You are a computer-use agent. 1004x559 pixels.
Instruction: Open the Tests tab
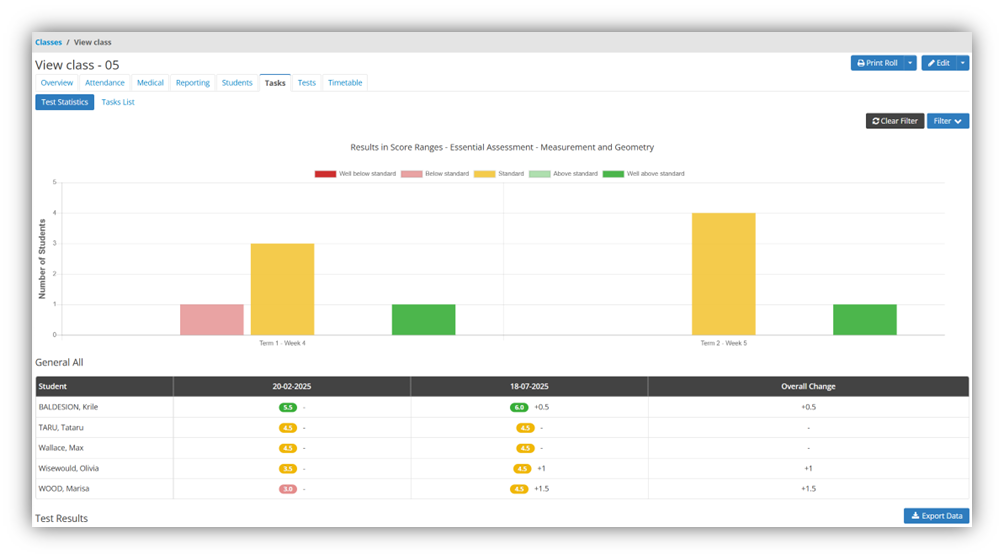307,83
